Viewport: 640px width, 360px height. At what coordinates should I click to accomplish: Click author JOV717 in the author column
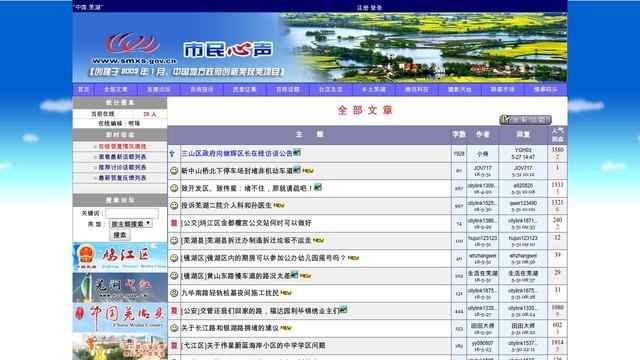482,168
